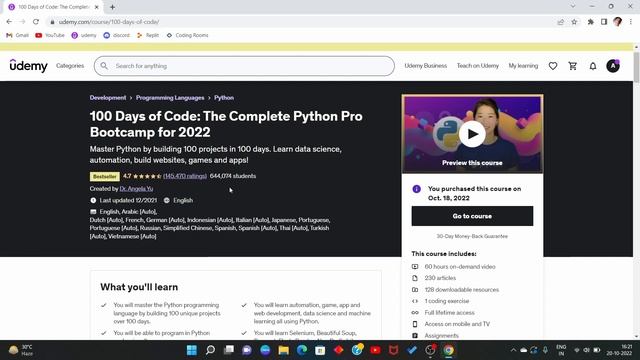
Task: Click the 'Full lifetime access' text
Action: 449,313
